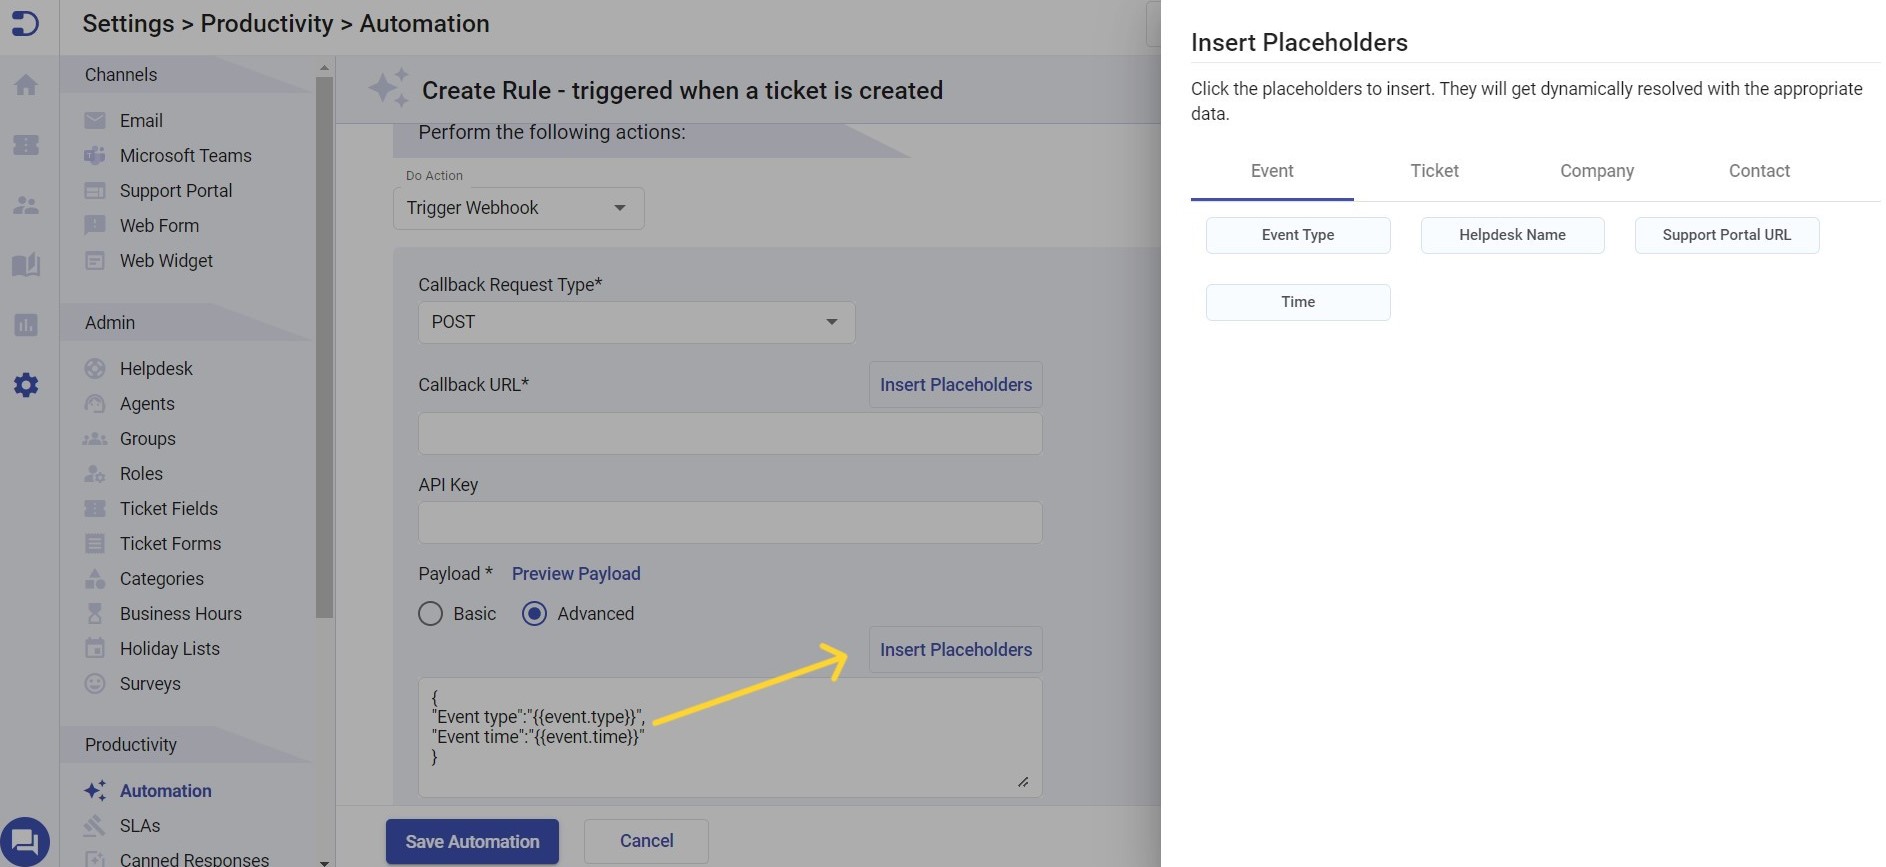Click the Save Automation button

point(471,841)
